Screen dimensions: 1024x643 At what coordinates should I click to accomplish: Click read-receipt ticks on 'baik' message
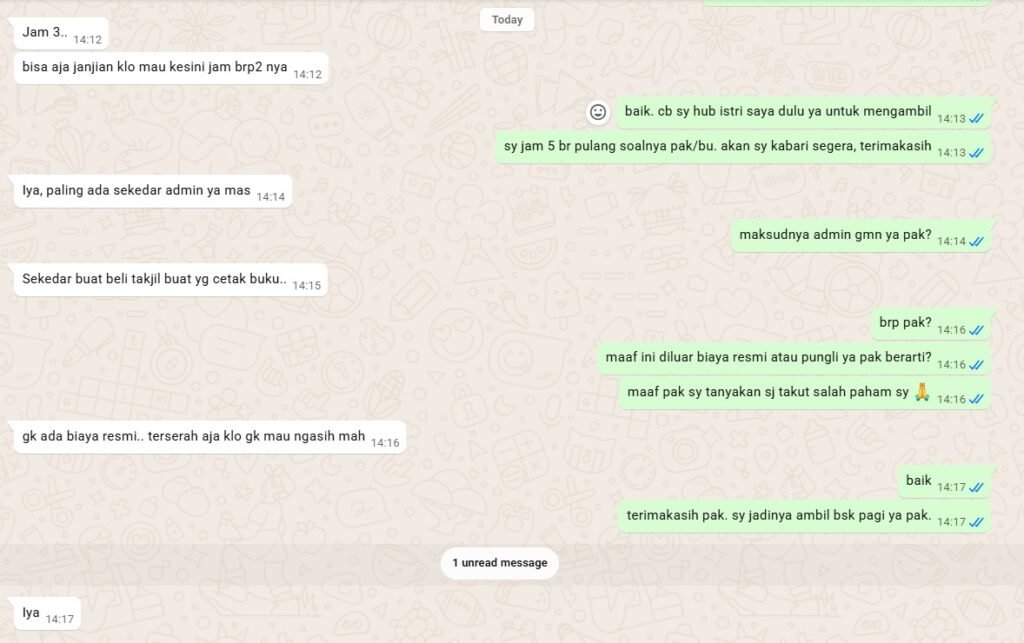pyautogui.click(x=976, y=488)
